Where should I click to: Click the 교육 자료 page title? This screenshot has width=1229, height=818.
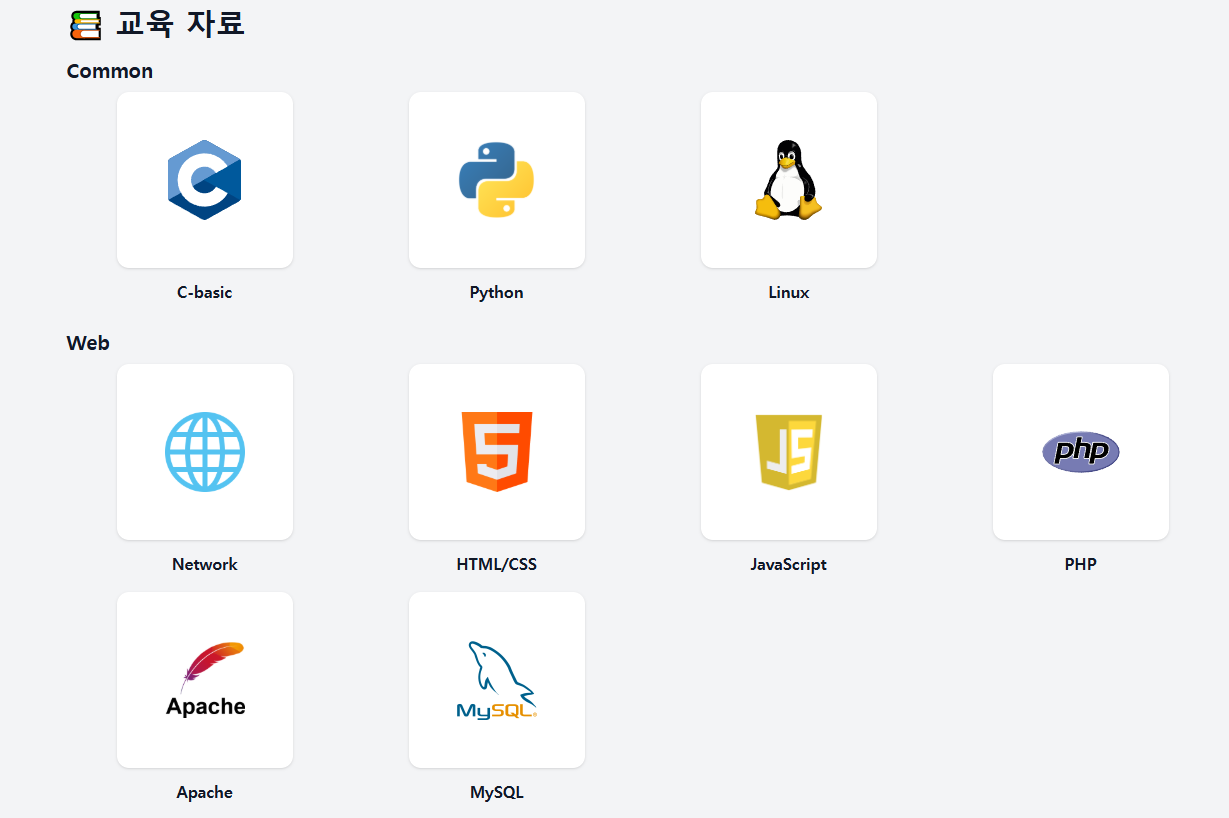click(x=180, y=24)
